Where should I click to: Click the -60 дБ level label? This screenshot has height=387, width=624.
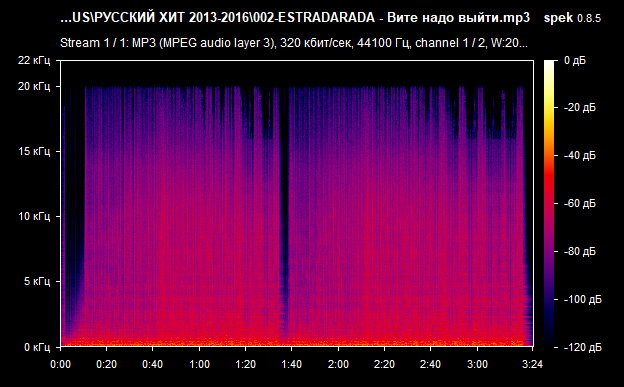580,203
